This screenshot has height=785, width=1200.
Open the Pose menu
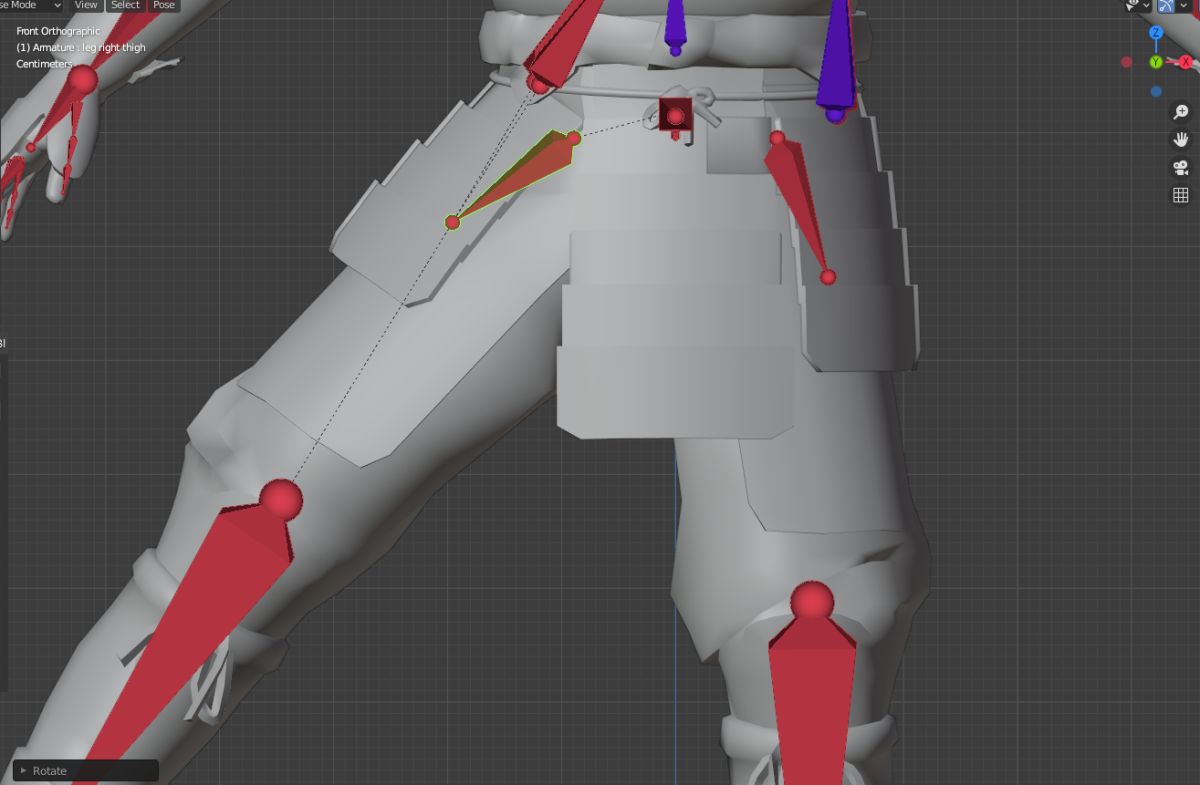pos(164,5)
